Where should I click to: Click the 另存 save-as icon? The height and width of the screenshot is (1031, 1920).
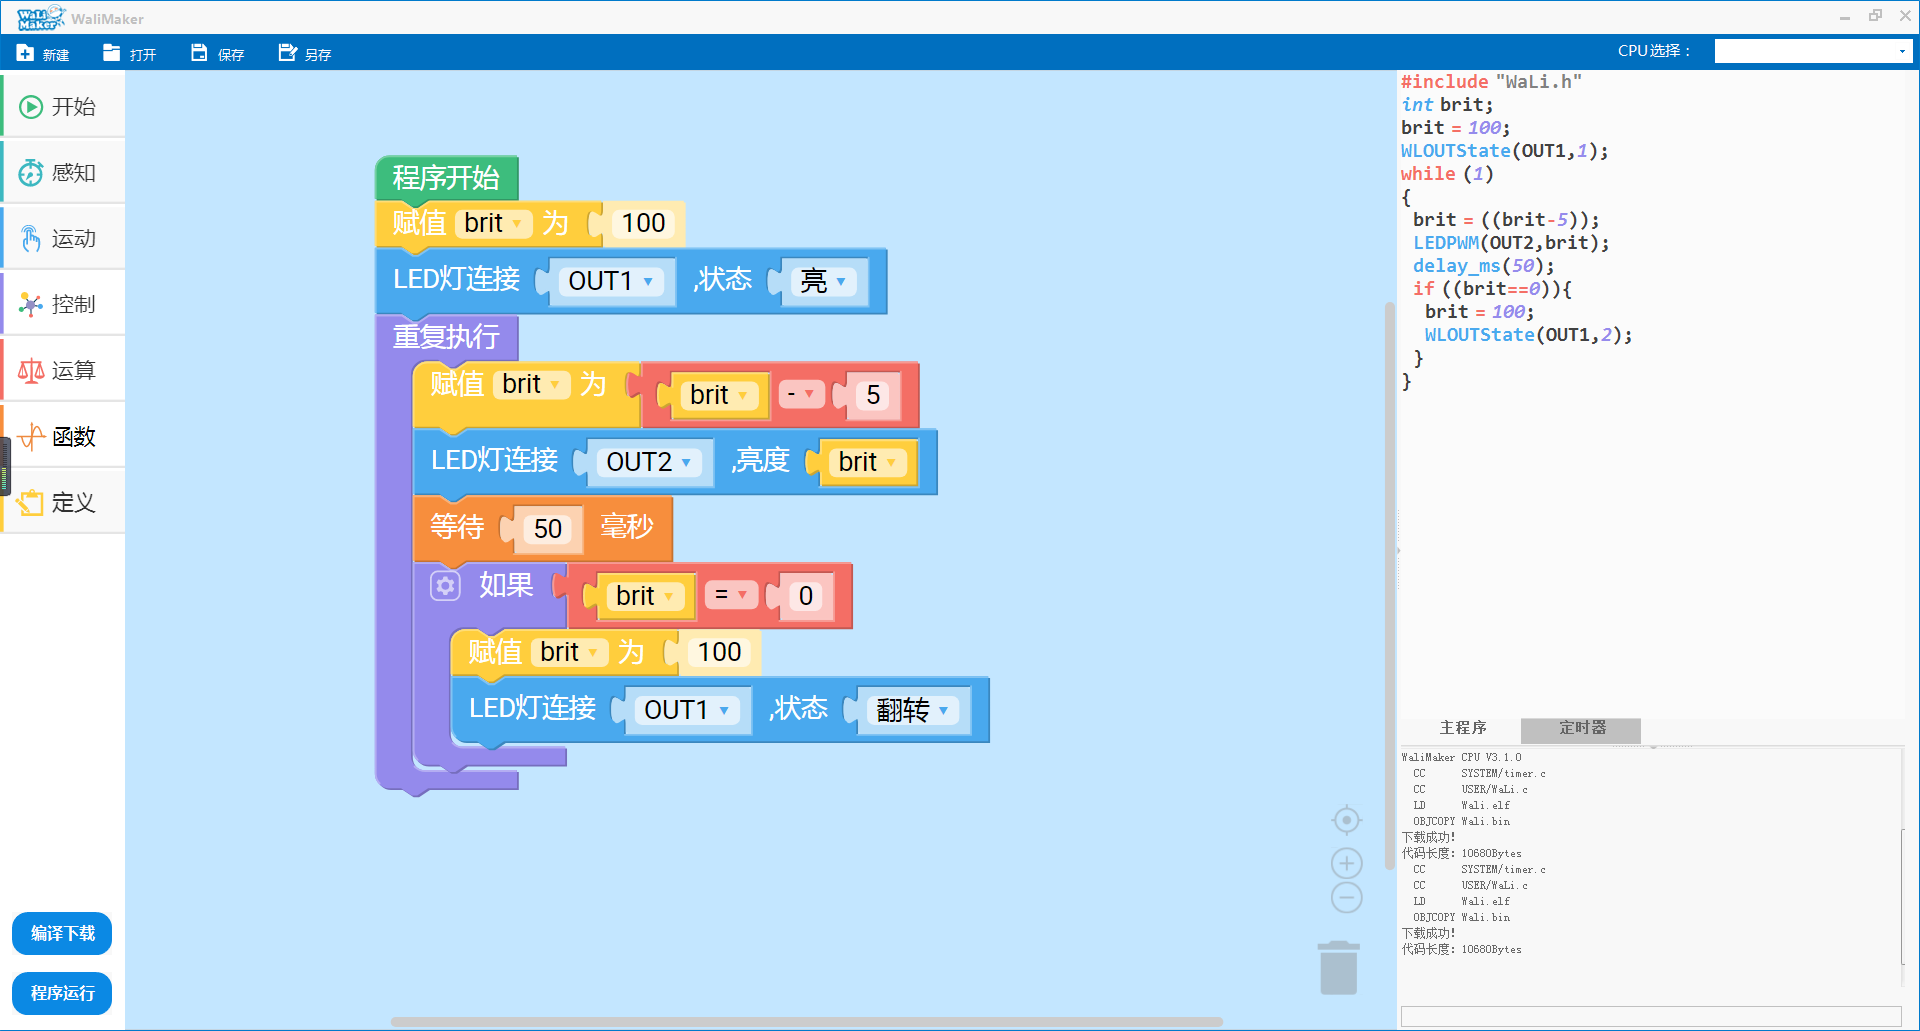pyautogui.click(x=287, y=53)
